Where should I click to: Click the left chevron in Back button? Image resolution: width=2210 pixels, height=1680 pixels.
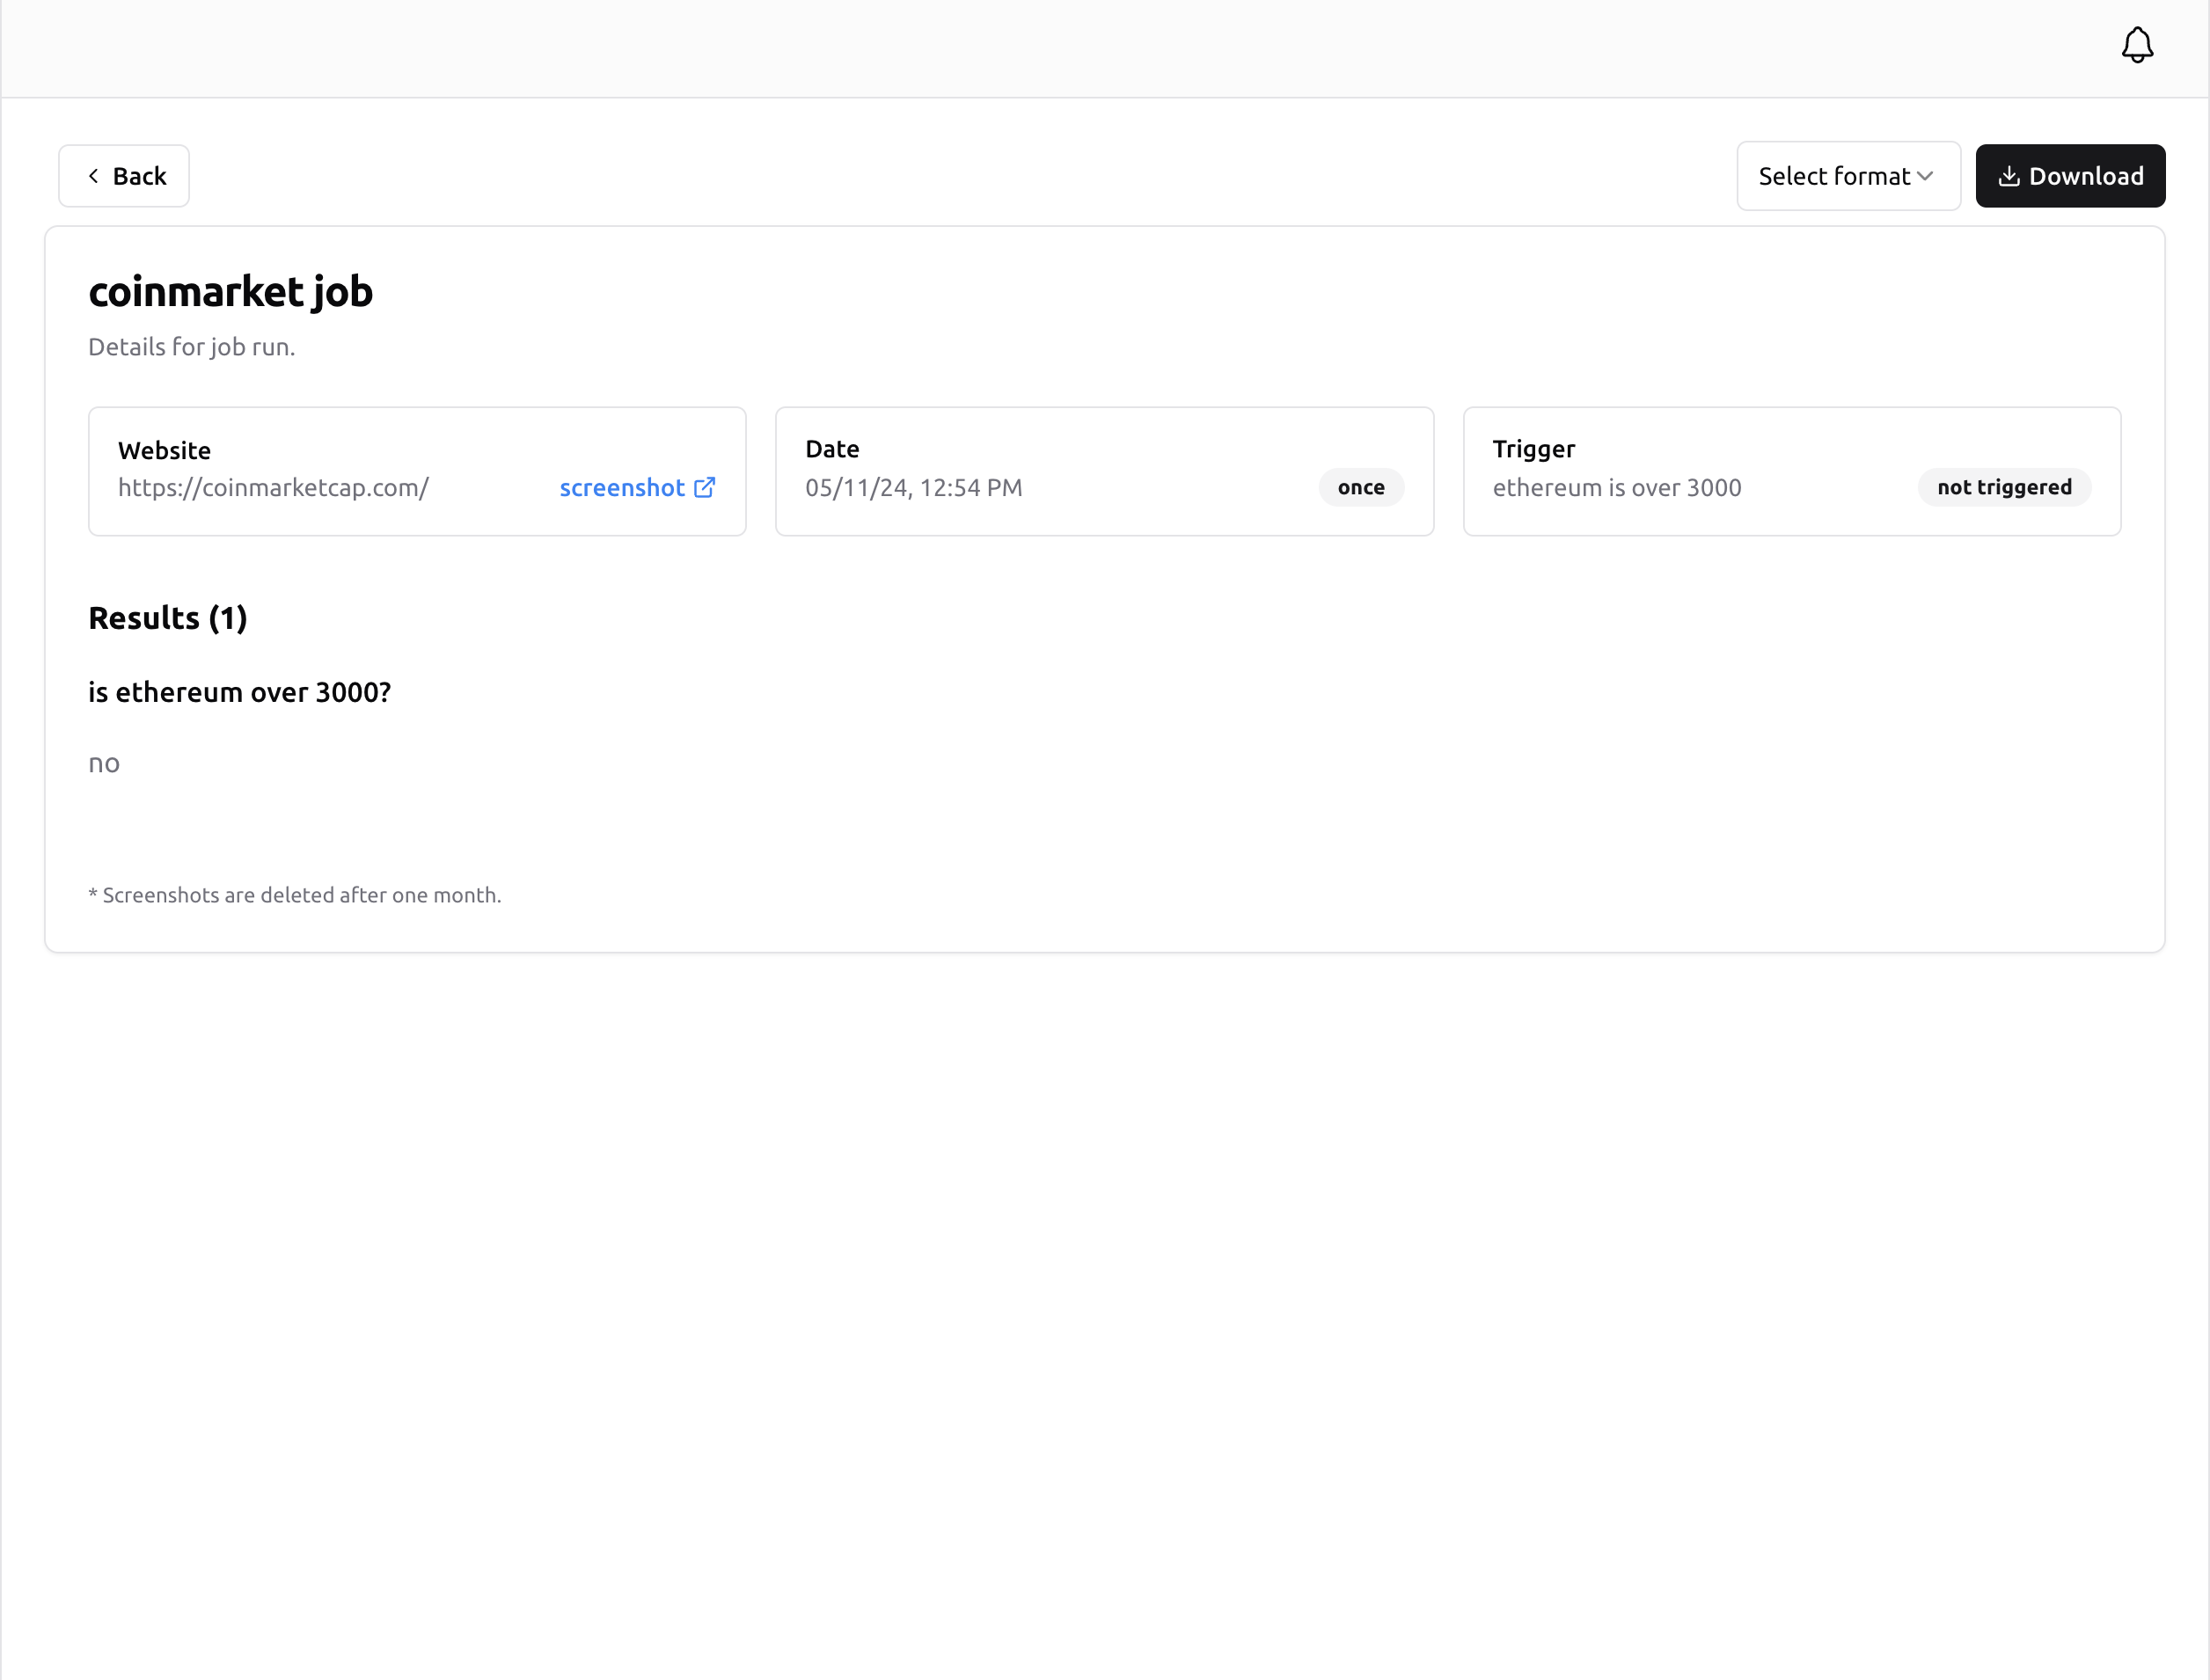93,176
